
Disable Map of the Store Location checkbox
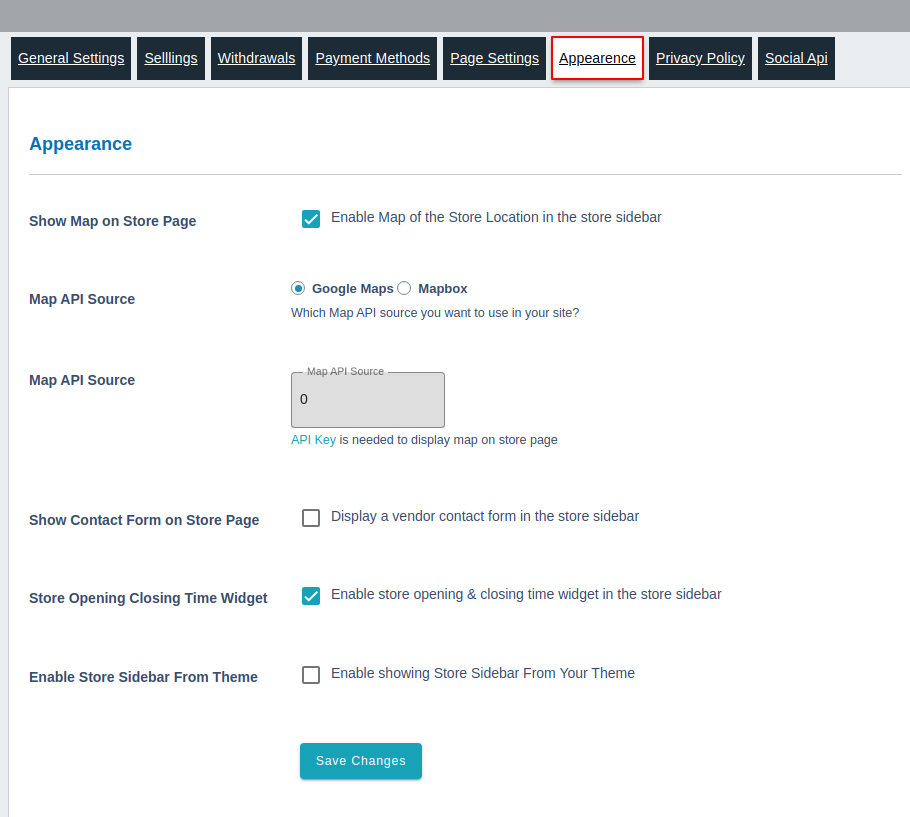[311, 218]
